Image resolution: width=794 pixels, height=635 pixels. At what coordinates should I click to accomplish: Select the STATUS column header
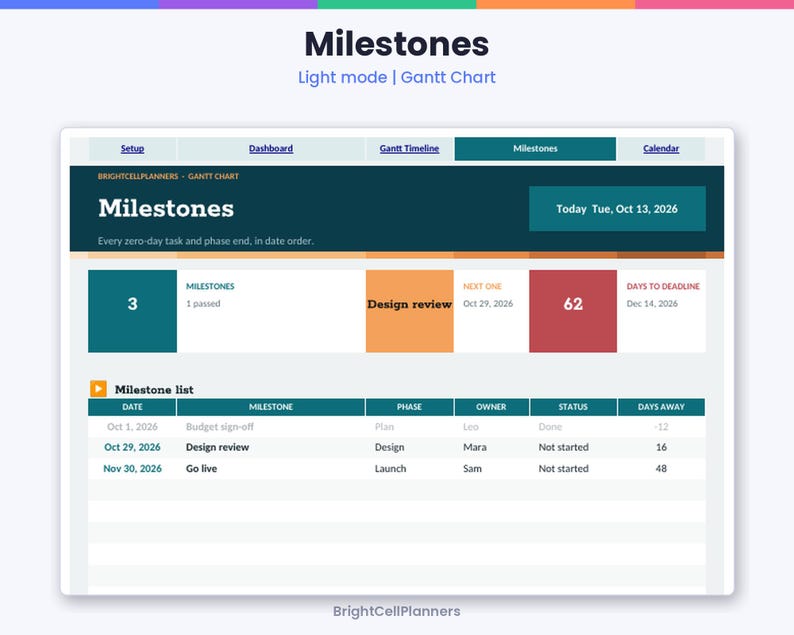coord(573,407)
